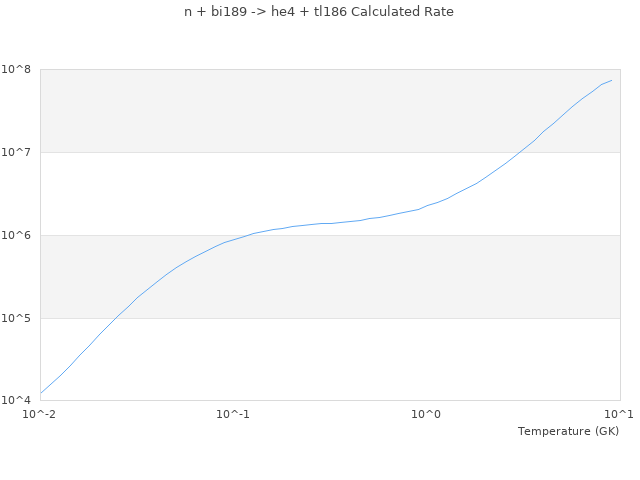Screen dimensions: 640x480
Task: Click the curve's starting point at lower left
Action: [40, 393]
